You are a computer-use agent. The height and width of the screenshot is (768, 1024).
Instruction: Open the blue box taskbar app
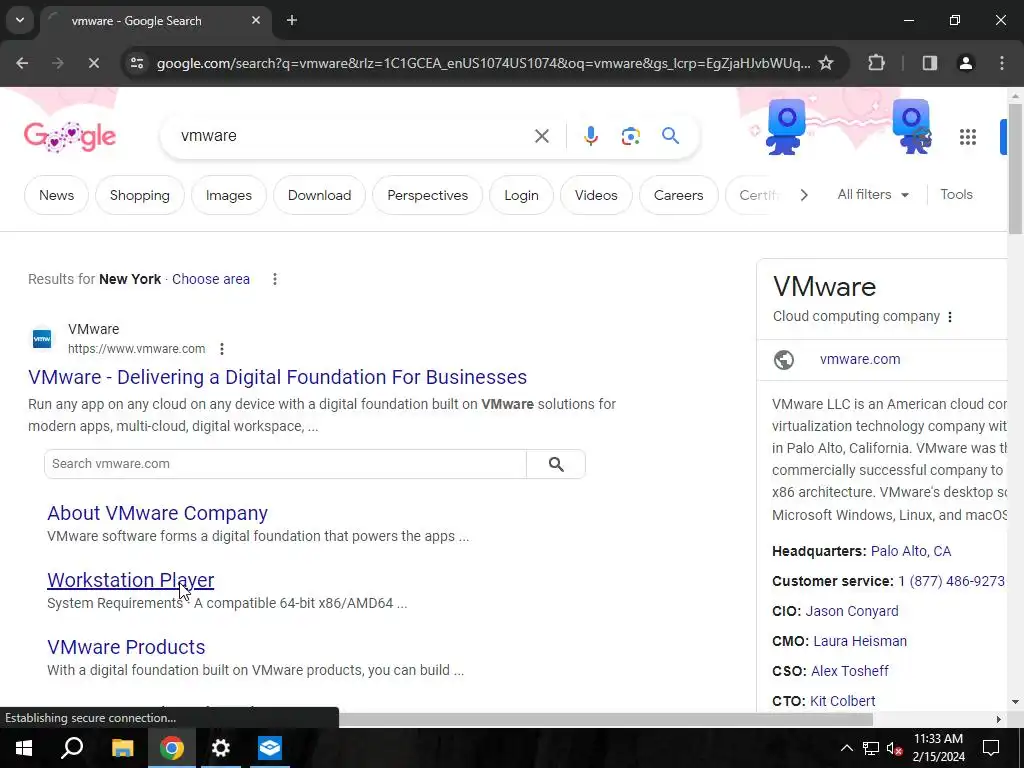(270, 748)
